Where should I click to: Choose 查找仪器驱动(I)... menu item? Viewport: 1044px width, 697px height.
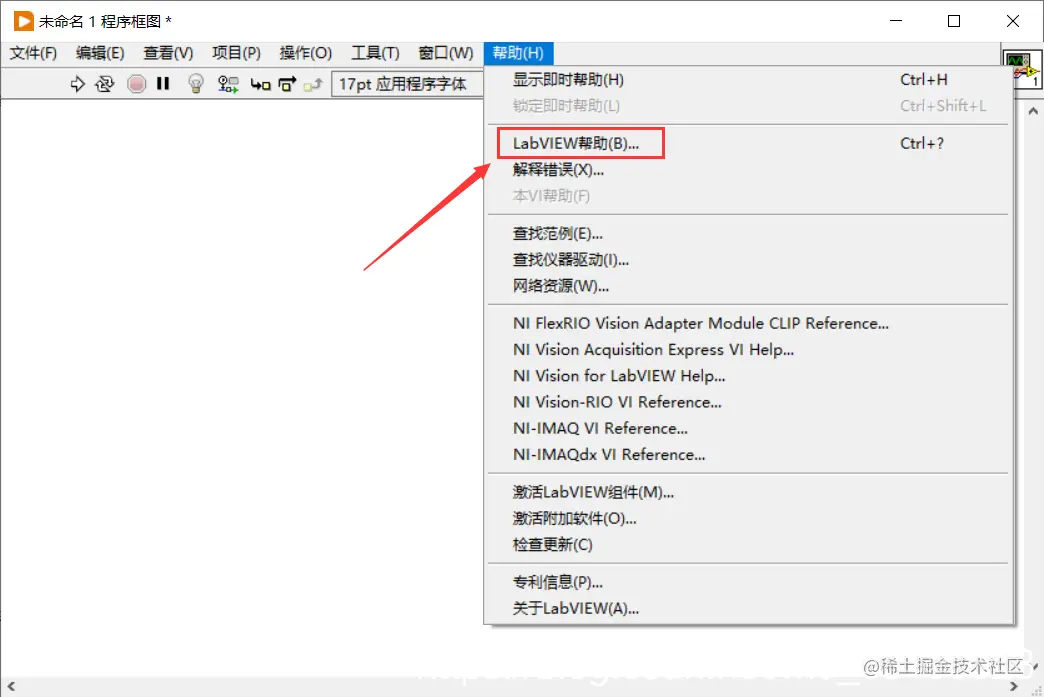click(750, 260)
